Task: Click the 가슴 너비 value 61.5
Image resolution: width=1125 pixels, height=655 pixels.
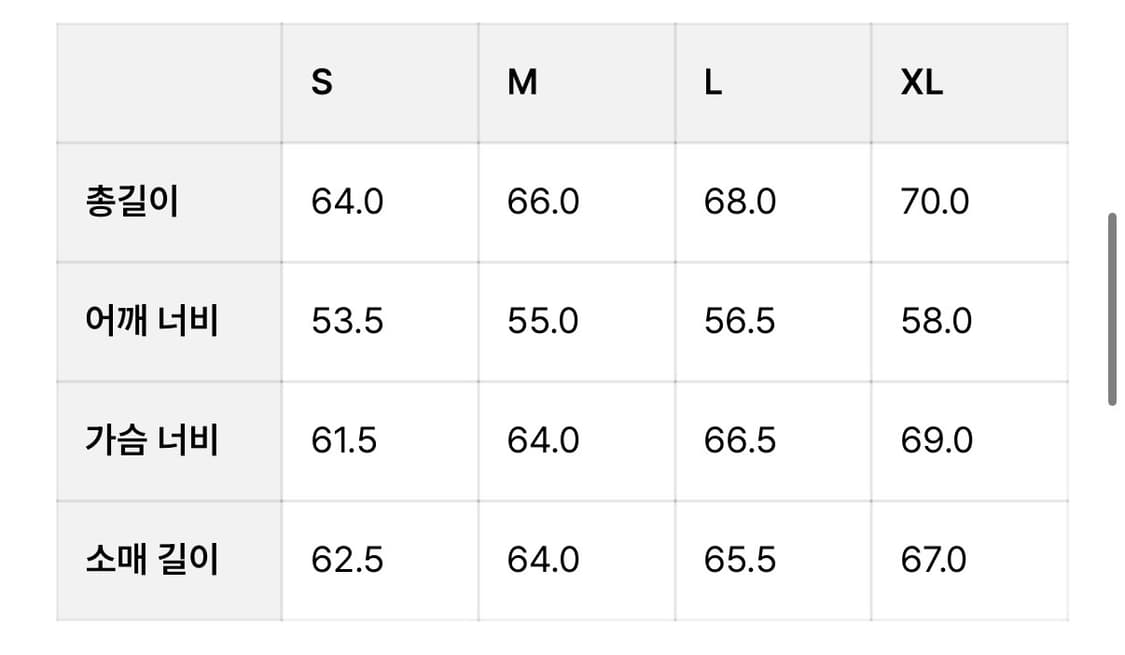Action: (344, 440)
